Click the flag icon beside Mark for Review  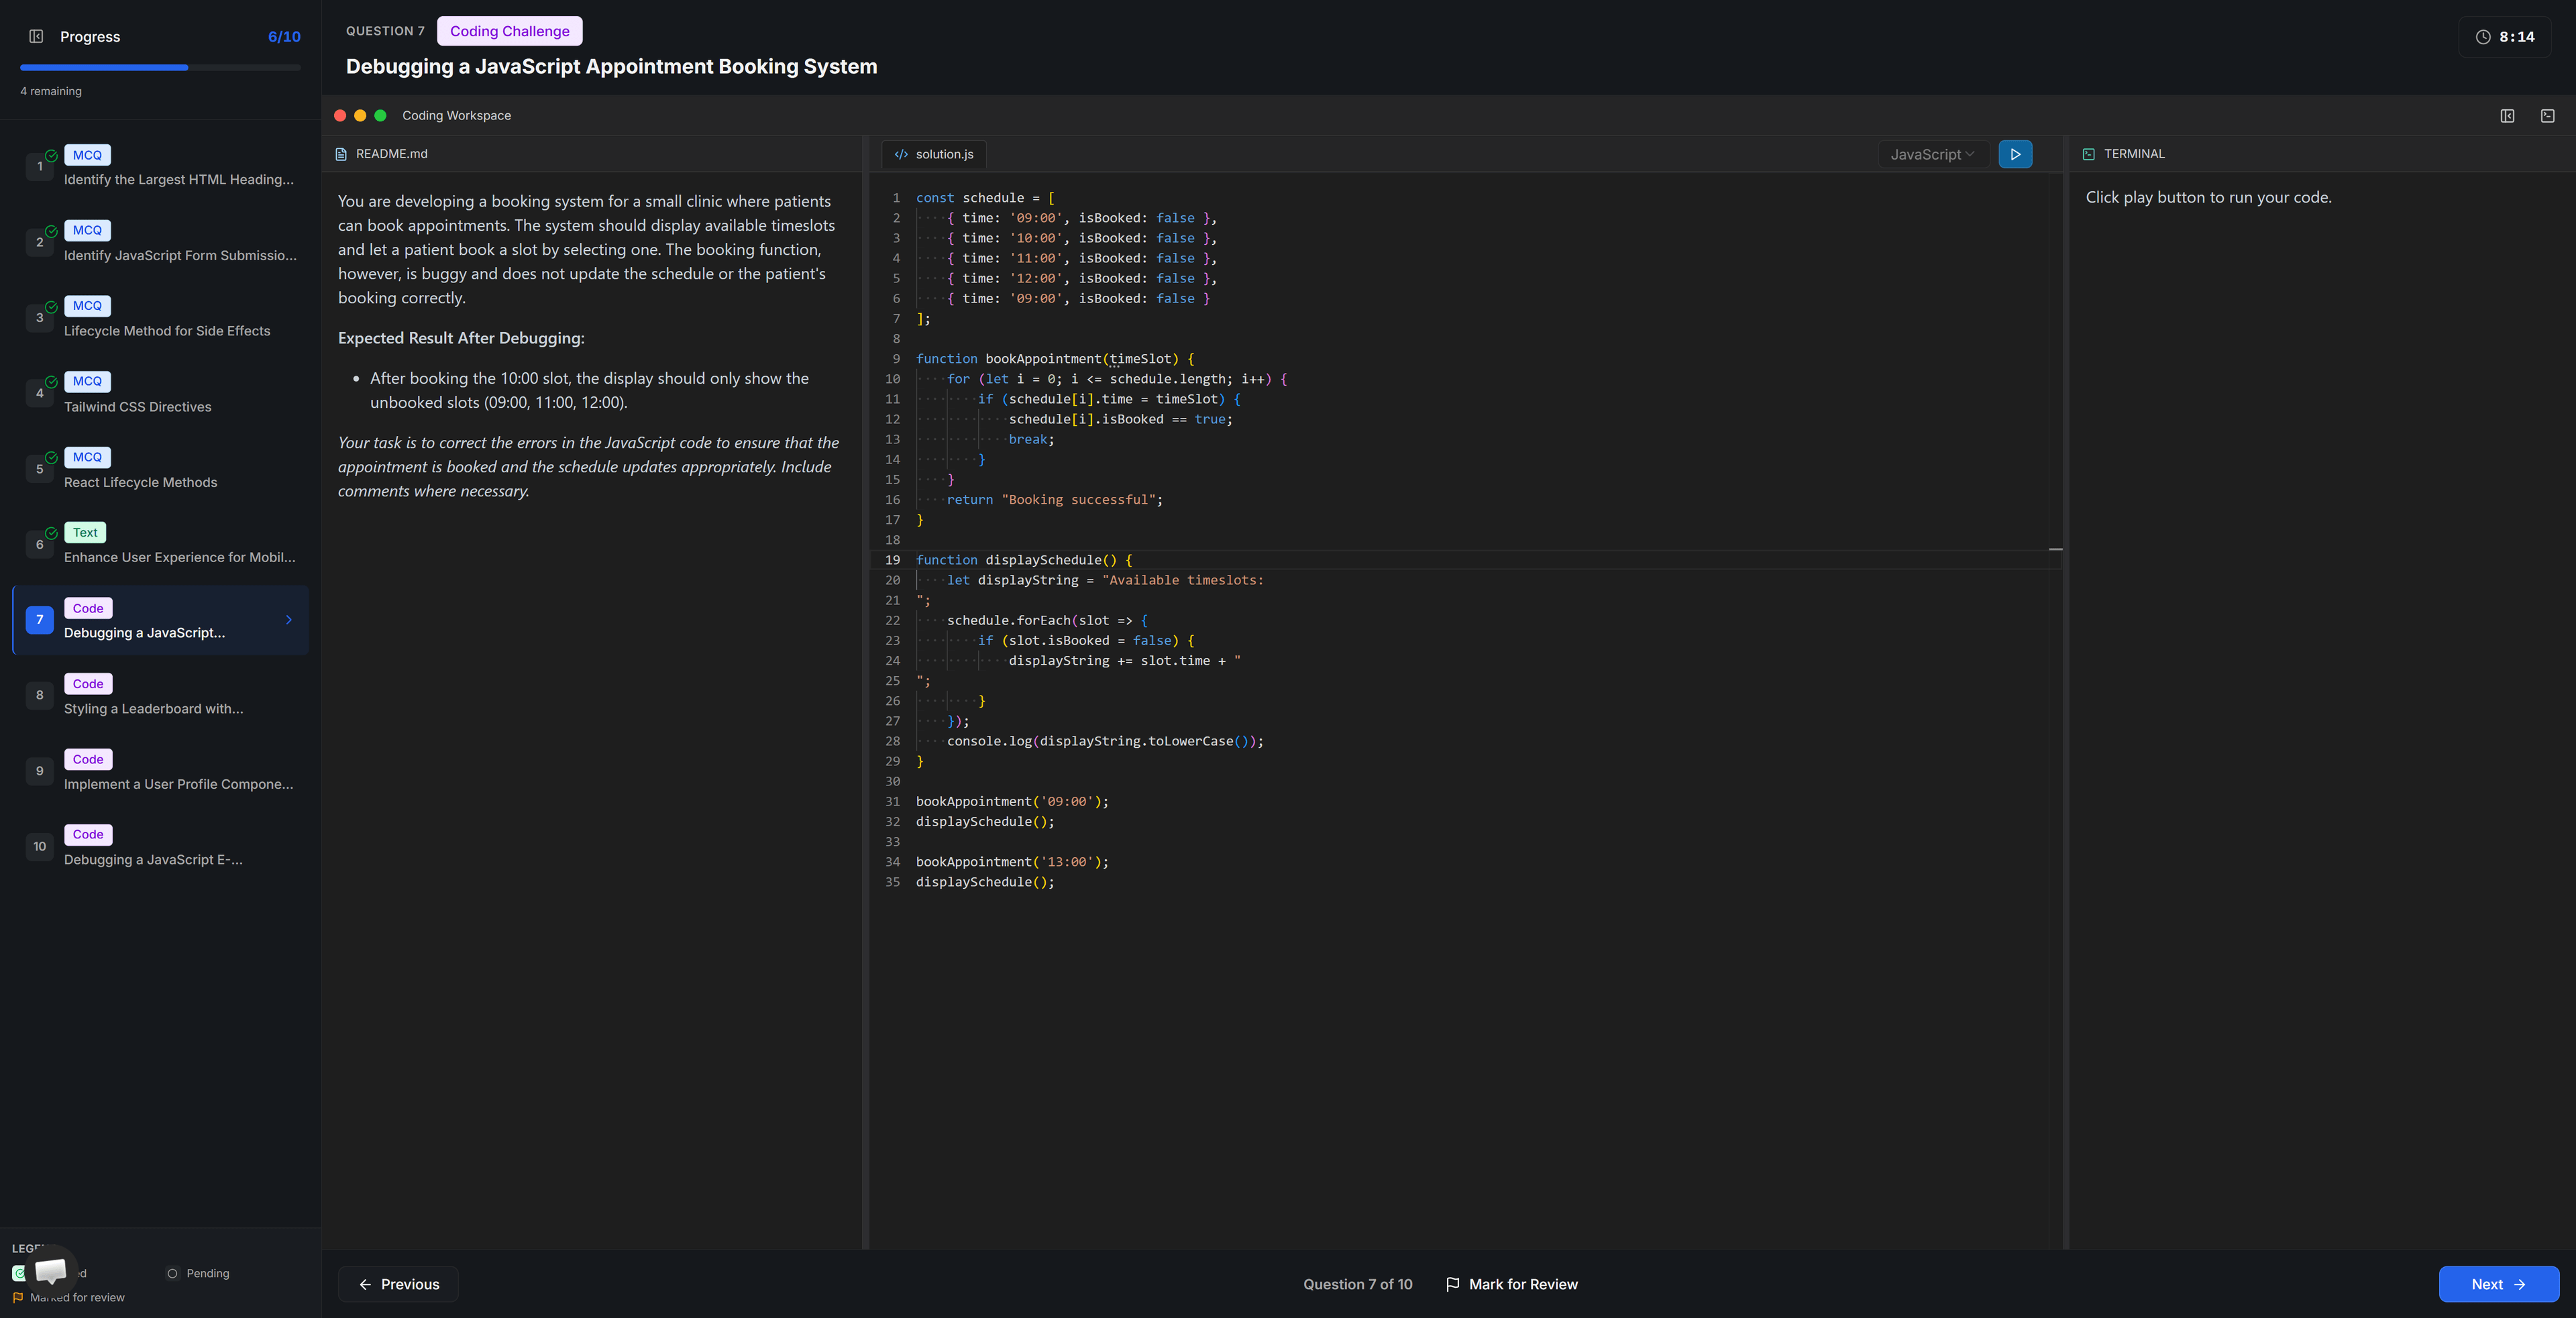click(1452, 1284)
